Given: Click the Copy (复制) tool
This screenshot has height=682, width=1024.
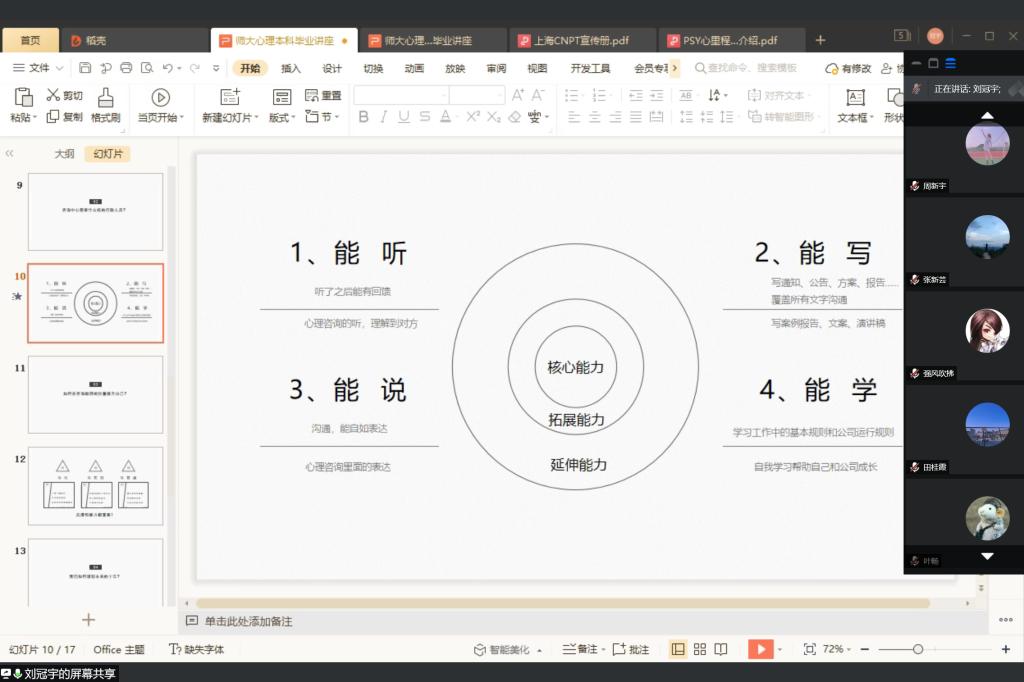Looking at the screenshot, I should 64,117.
